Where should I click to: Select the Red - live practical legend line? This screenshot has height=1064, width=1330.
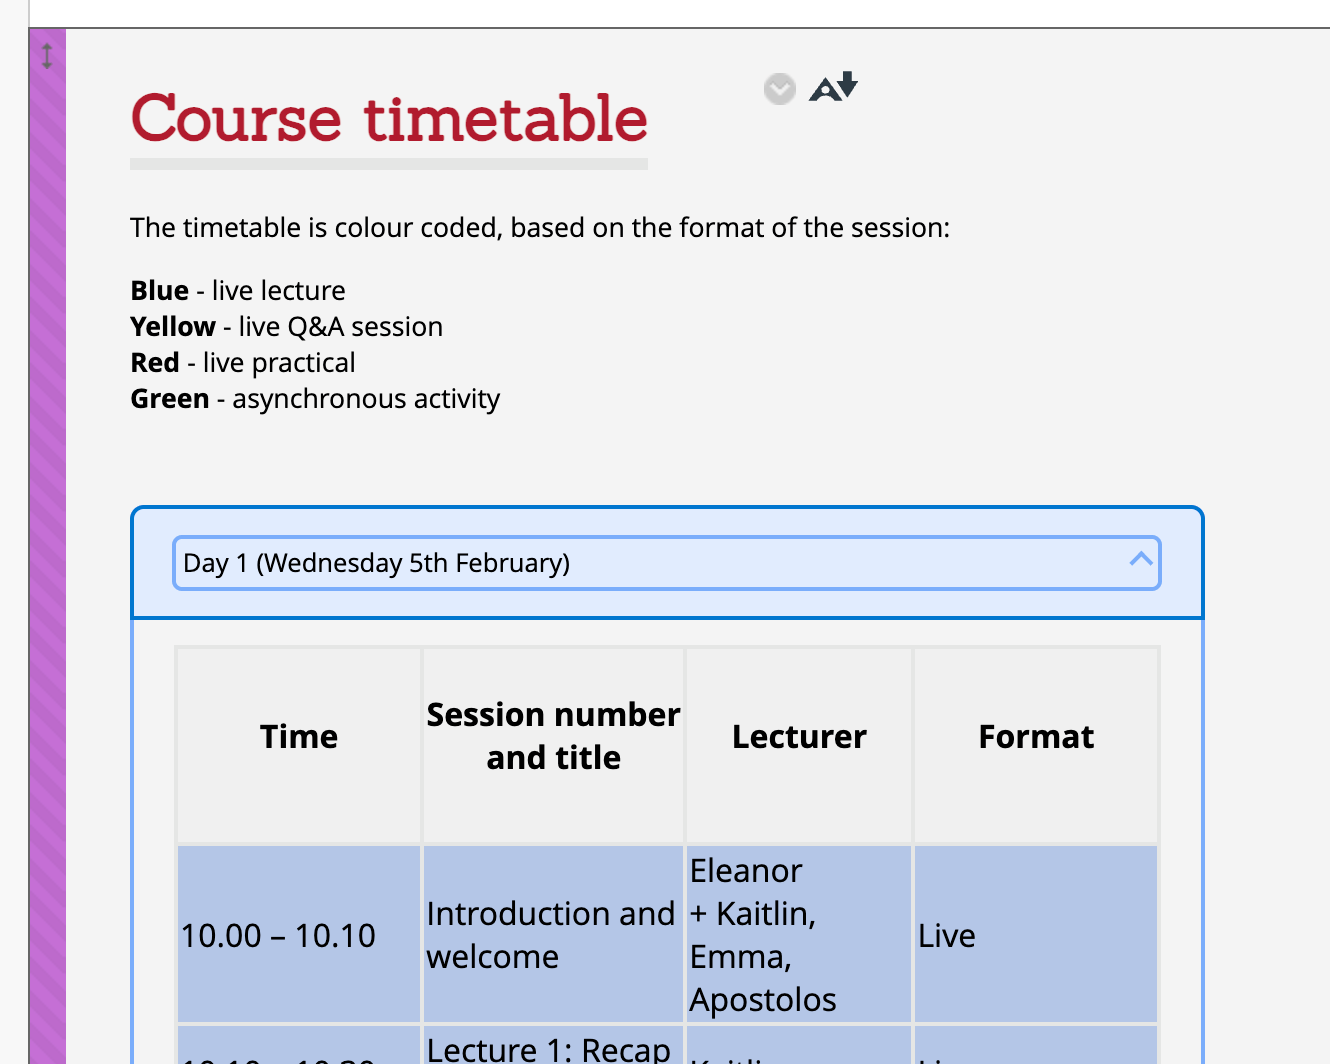tap(243, 363)
